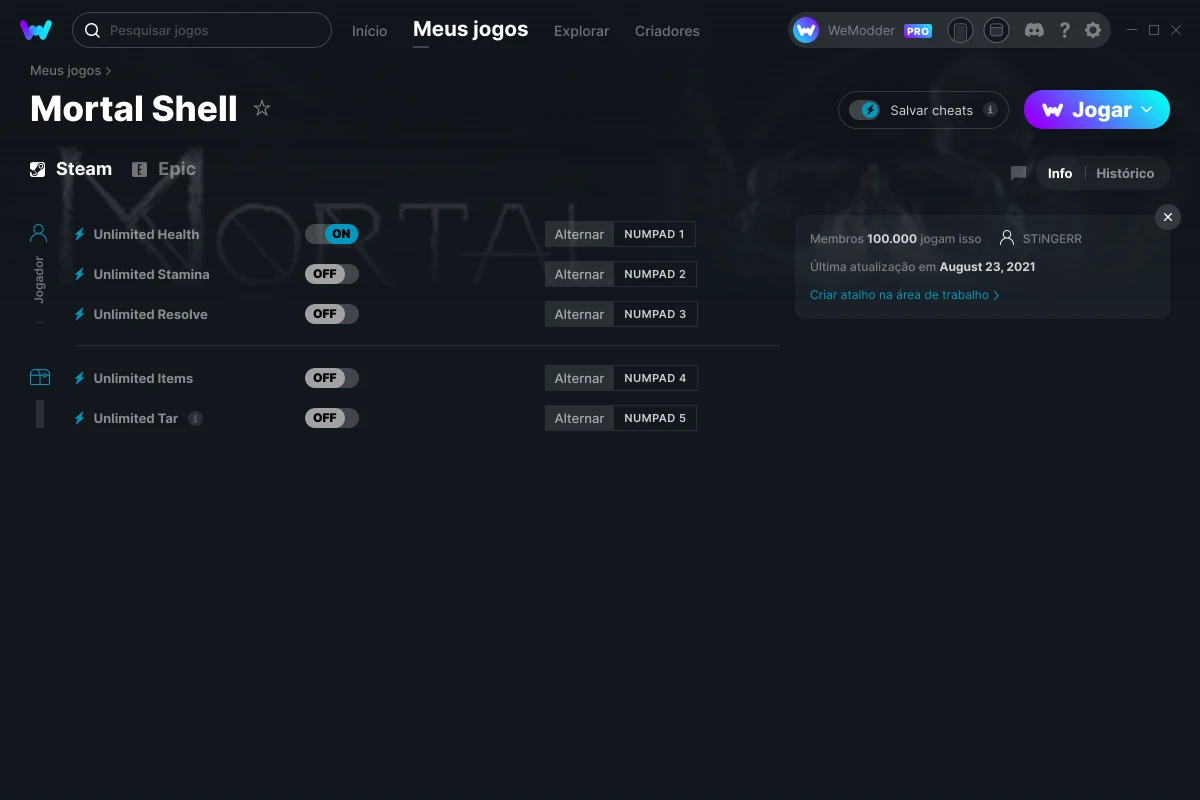Click the controller overlay icon in header
This screenshot has height=800, width=1200.
pos(996,30)
